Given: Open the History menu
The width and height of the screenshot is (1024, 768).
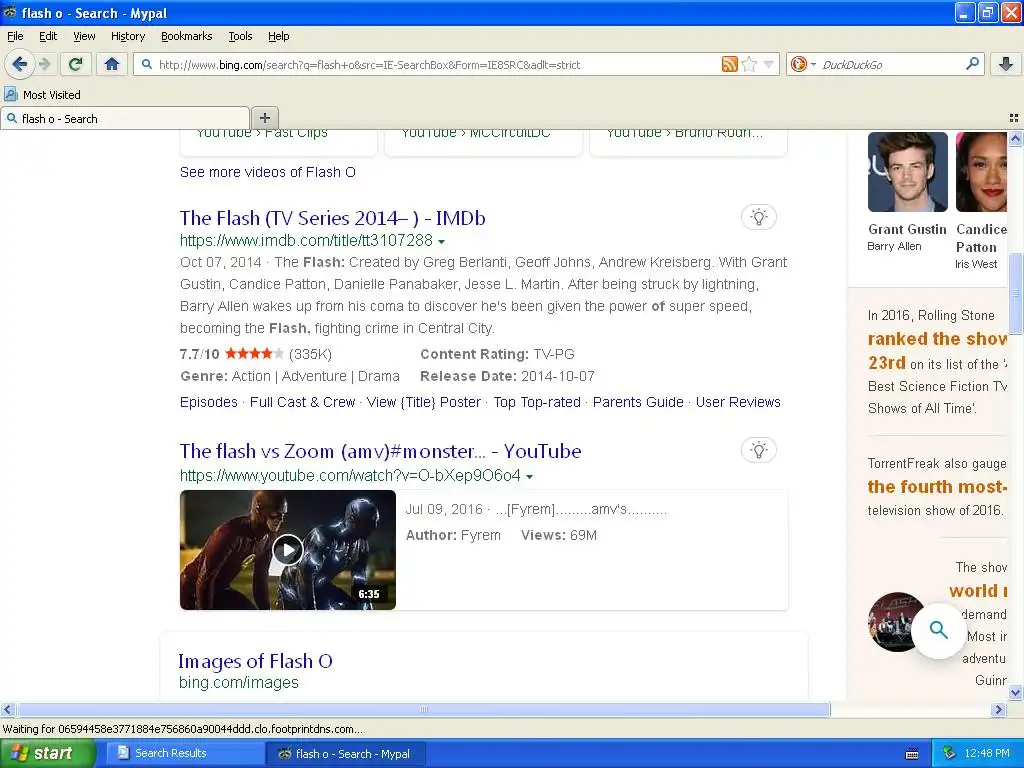Looking at the screenshot, I should 127,36.
